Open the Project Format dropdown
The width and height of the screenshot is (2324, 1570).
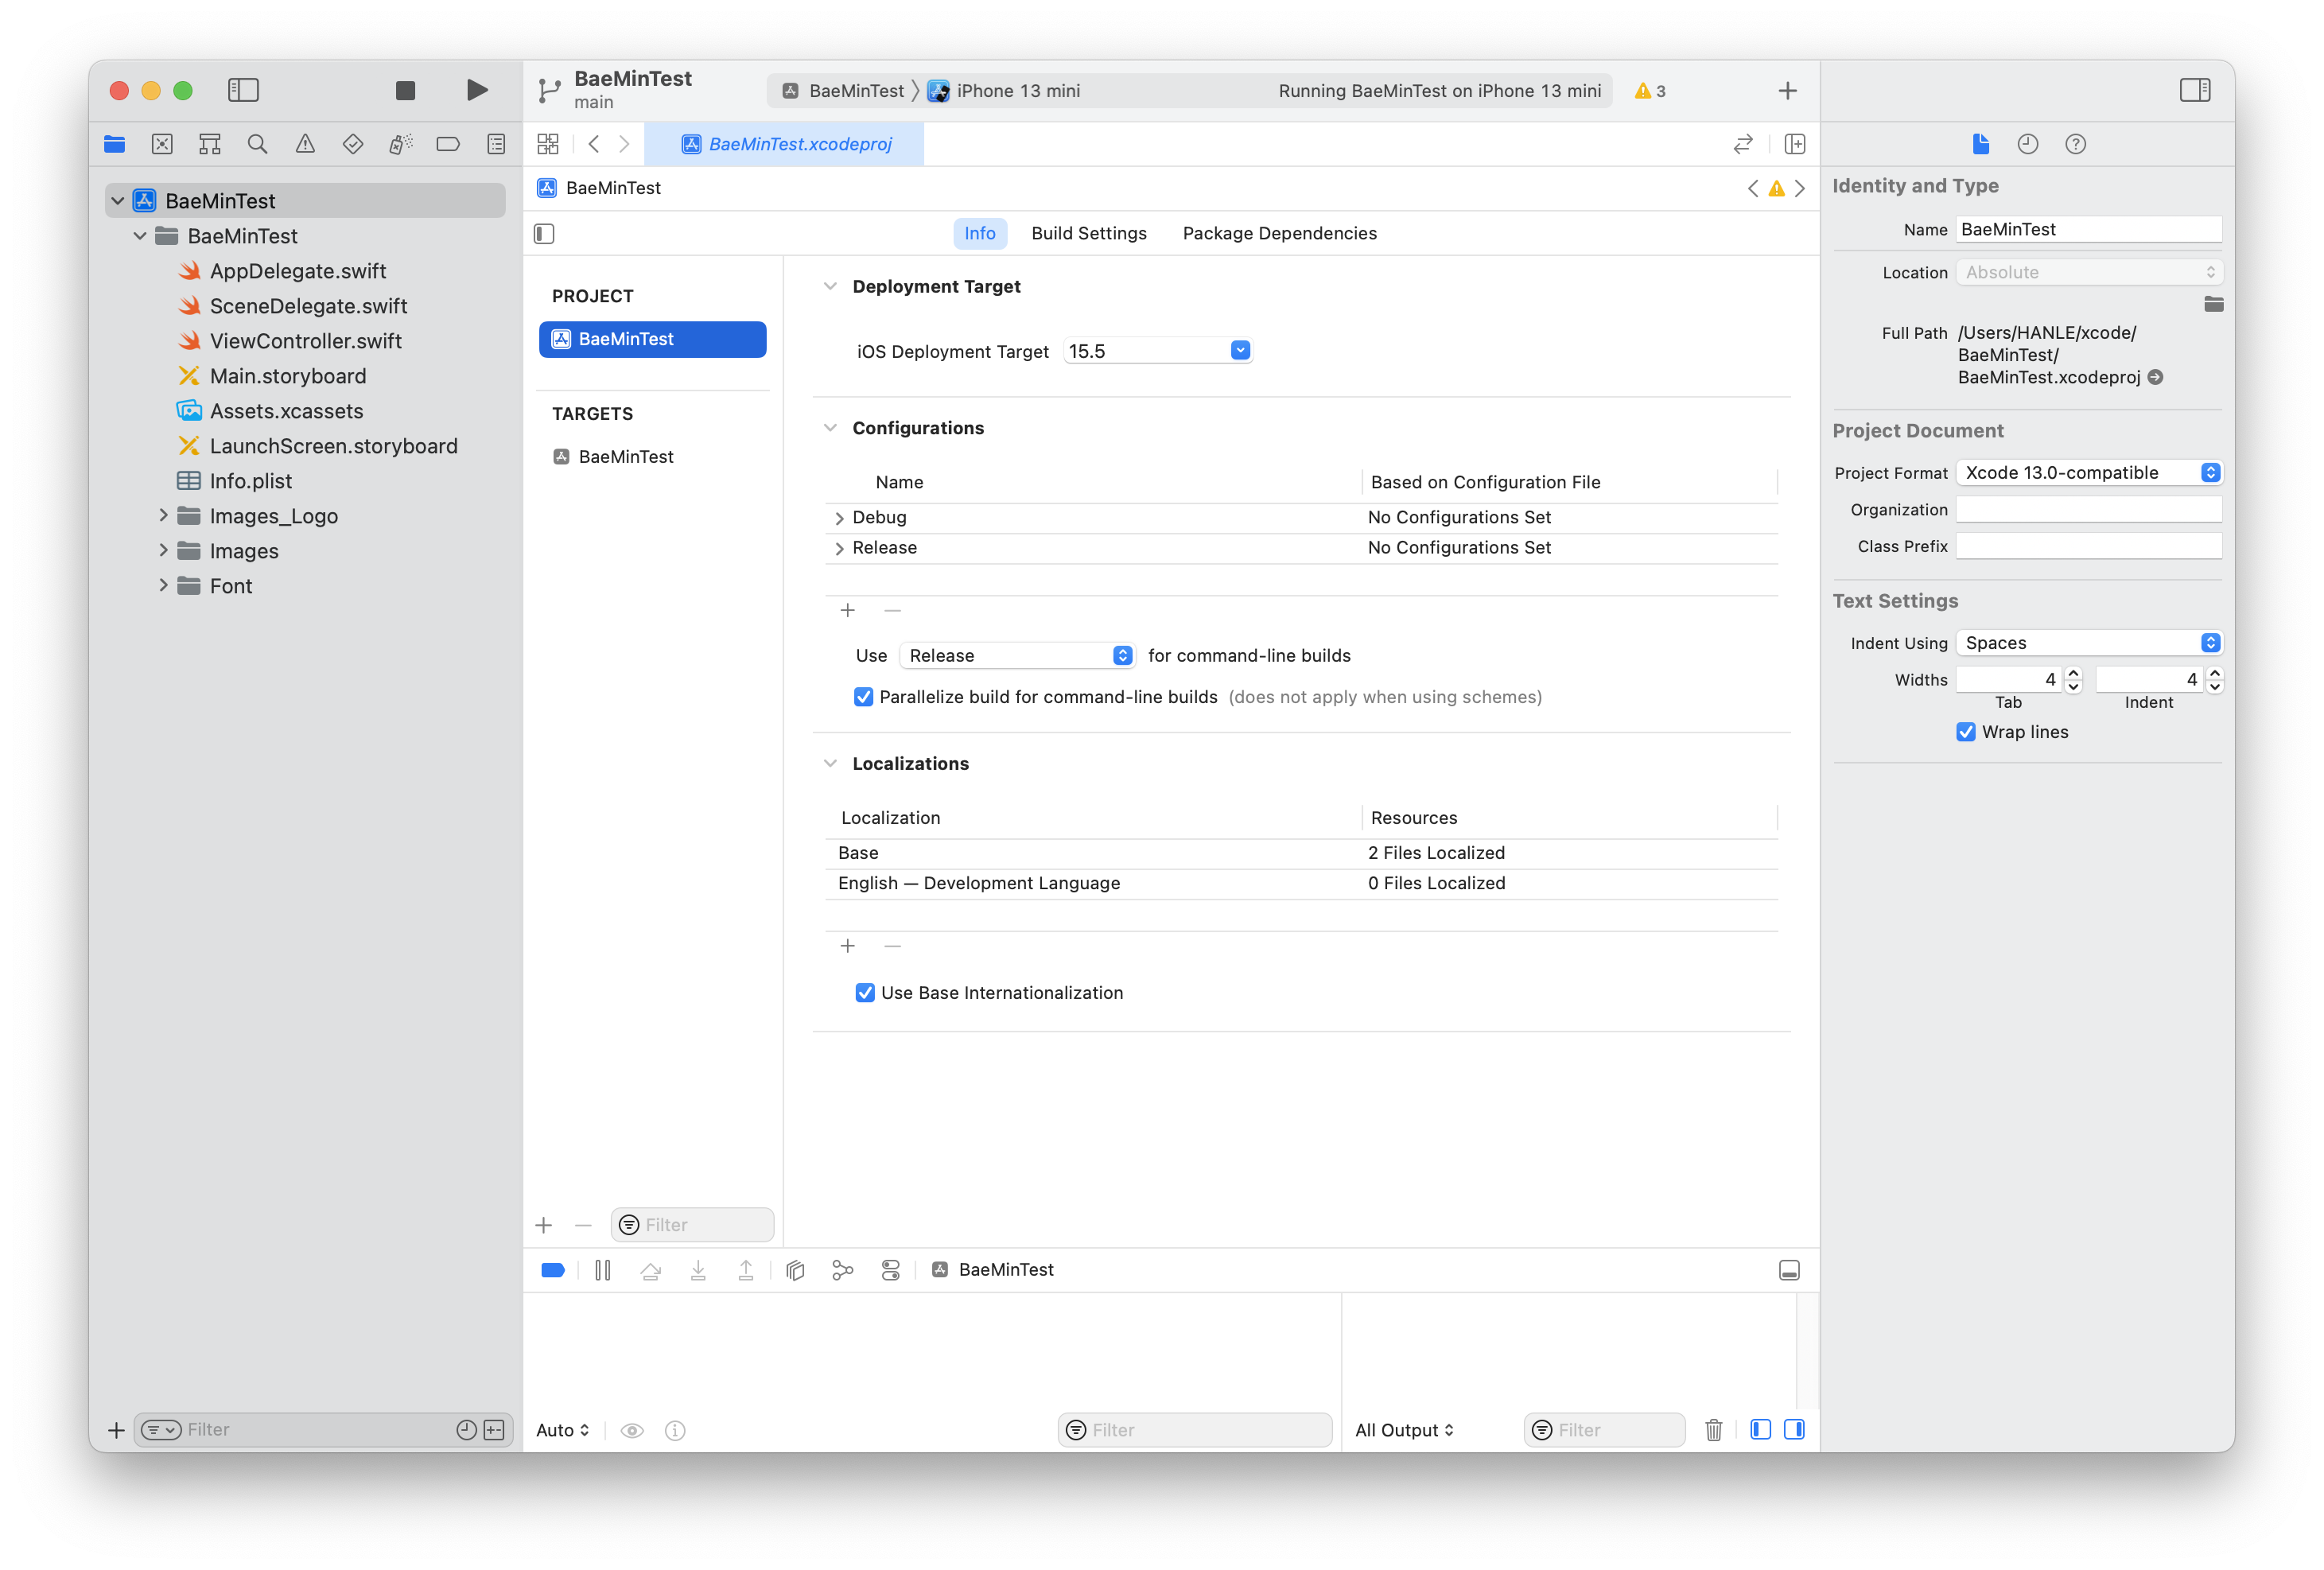coord(2089,473)
